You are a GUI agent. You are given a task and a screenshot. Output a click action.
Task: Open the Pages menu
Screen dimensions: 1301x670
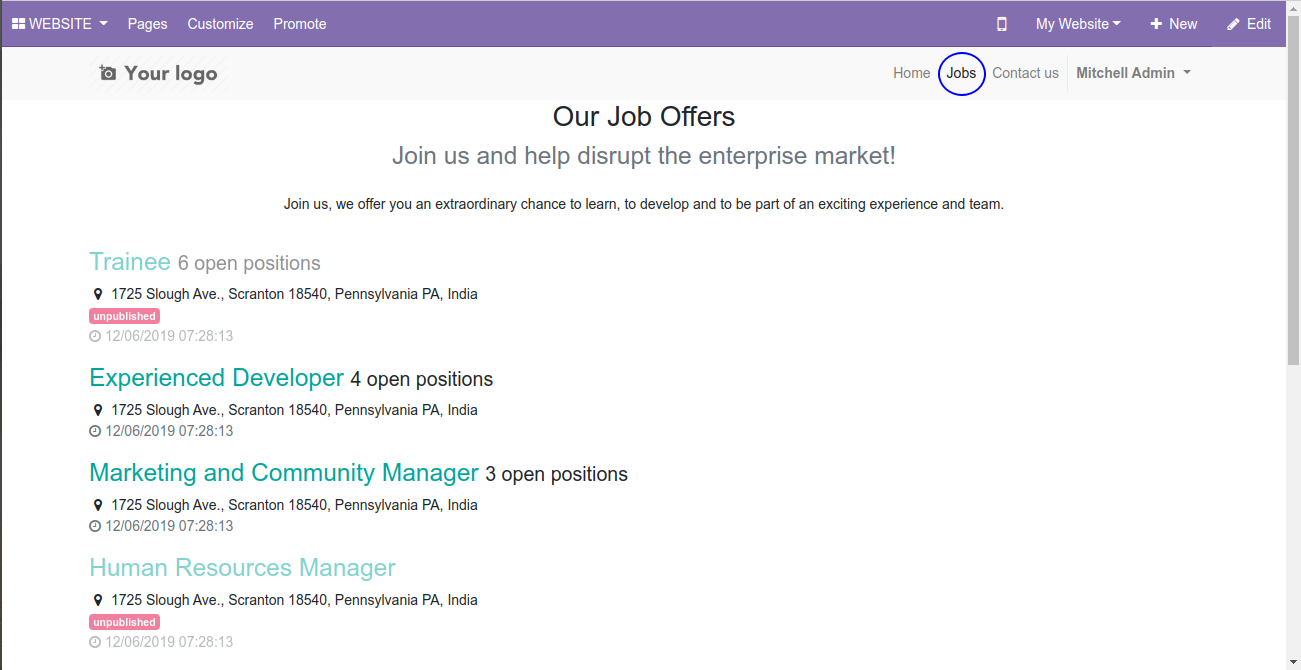[147, 24]
